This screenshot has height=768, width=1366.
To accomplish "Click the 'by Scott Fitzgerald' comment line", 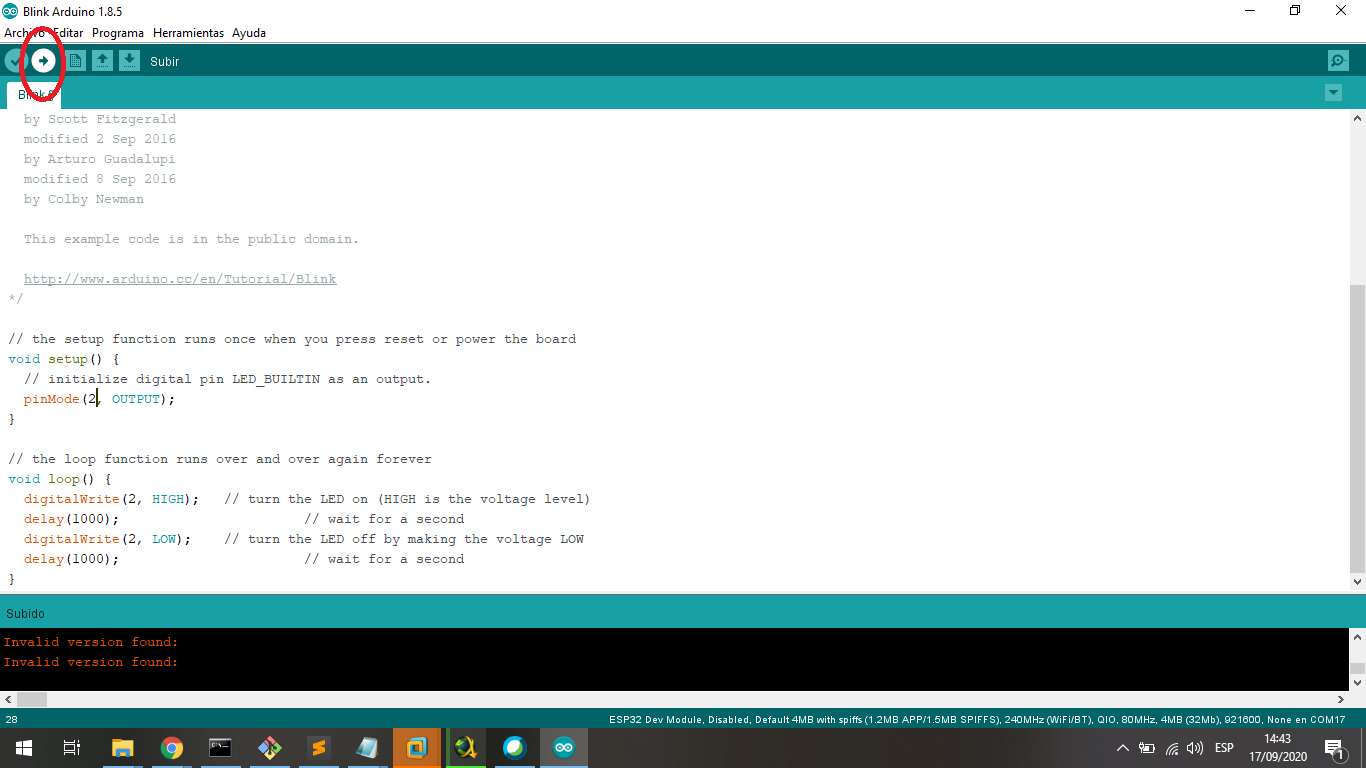I will [x=100, y=119].
